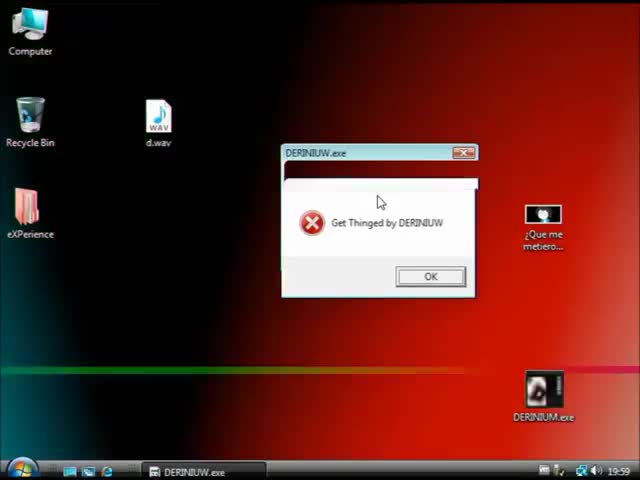Click the red error icon in dialog

tap(312, 223)
